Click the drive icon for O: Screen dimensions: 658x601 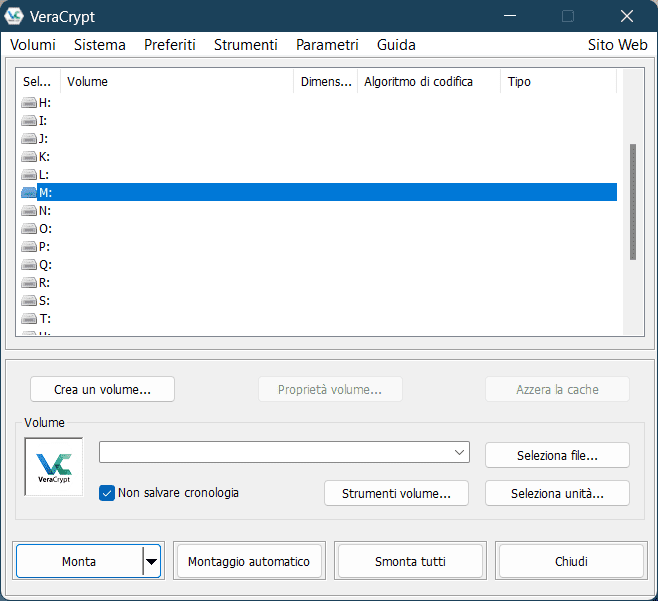[x=29, y=229]
